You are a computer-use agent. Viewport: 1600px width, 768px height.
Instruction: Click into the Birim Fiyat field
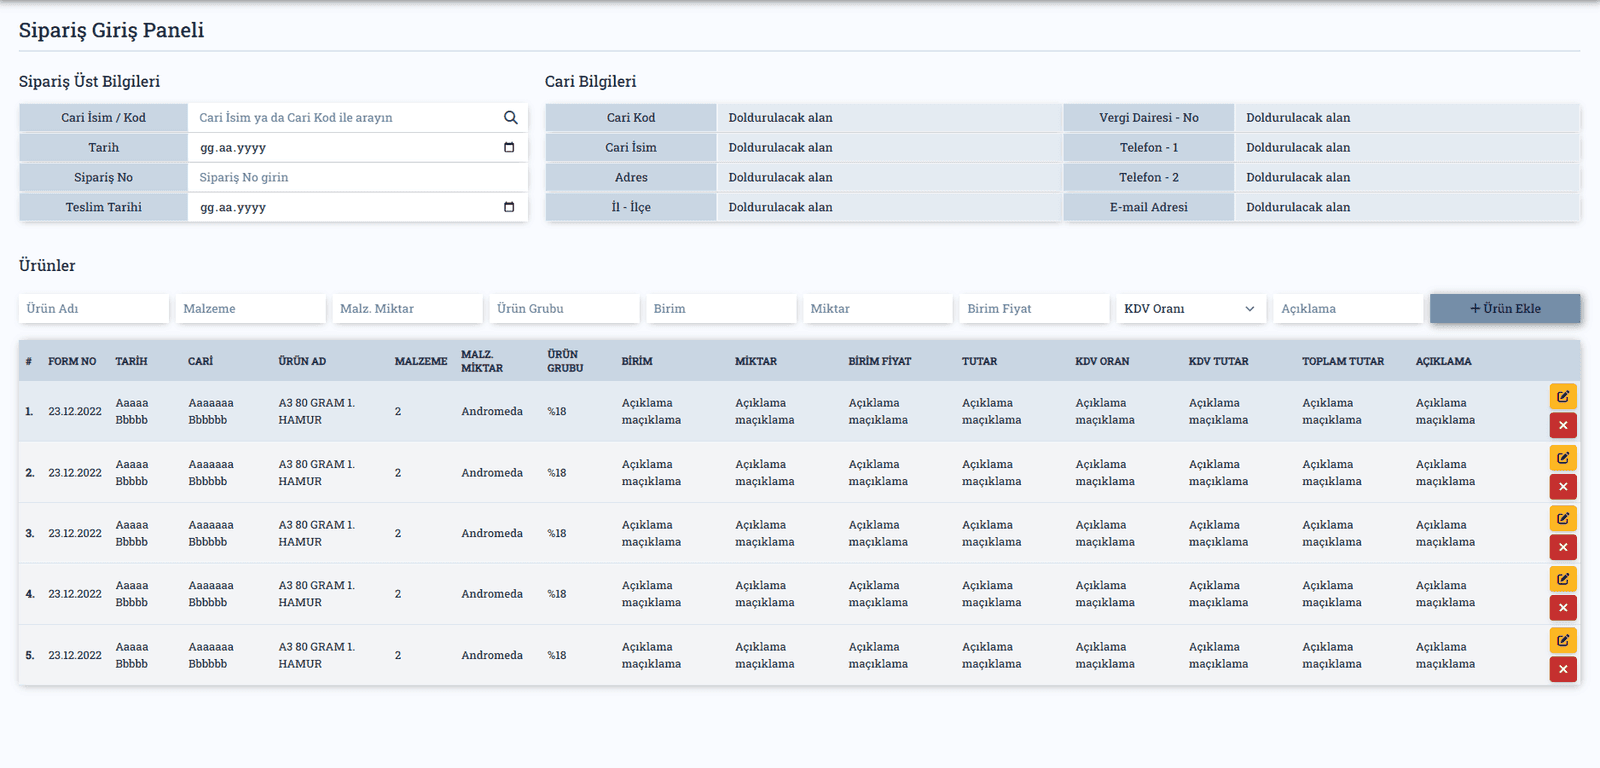point(1034,309)
